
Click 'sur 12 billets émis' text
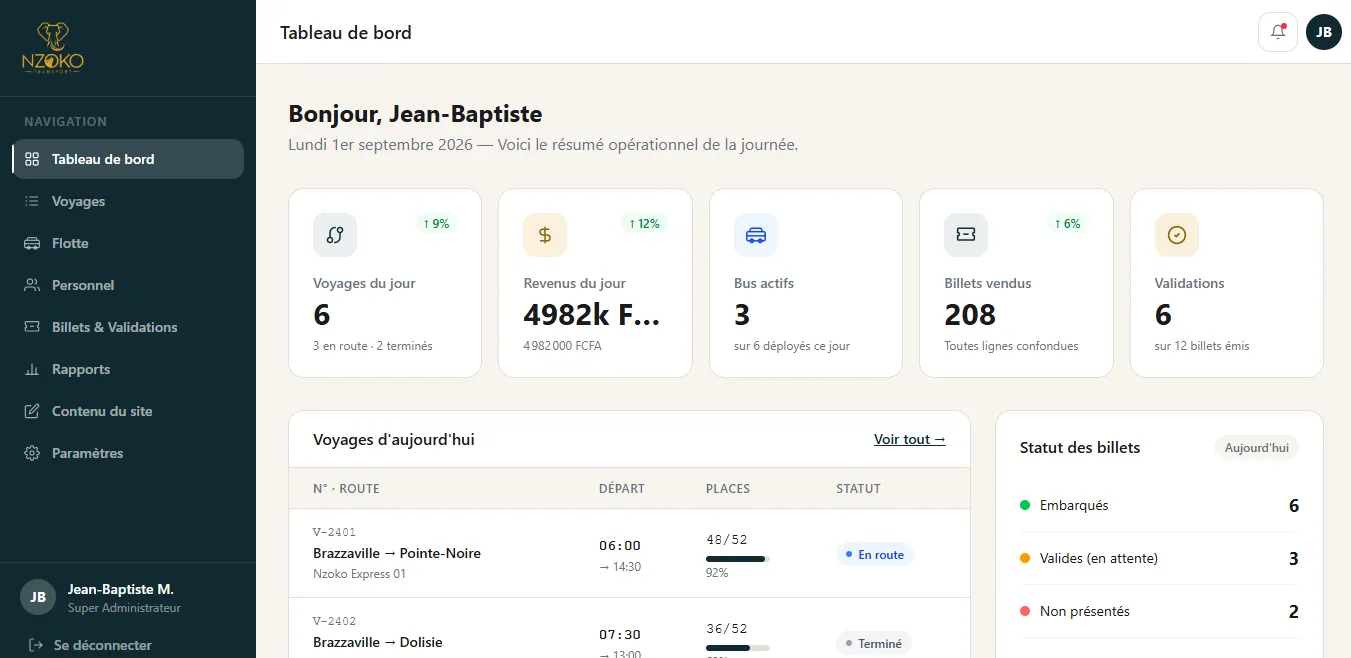(1202, 346)
